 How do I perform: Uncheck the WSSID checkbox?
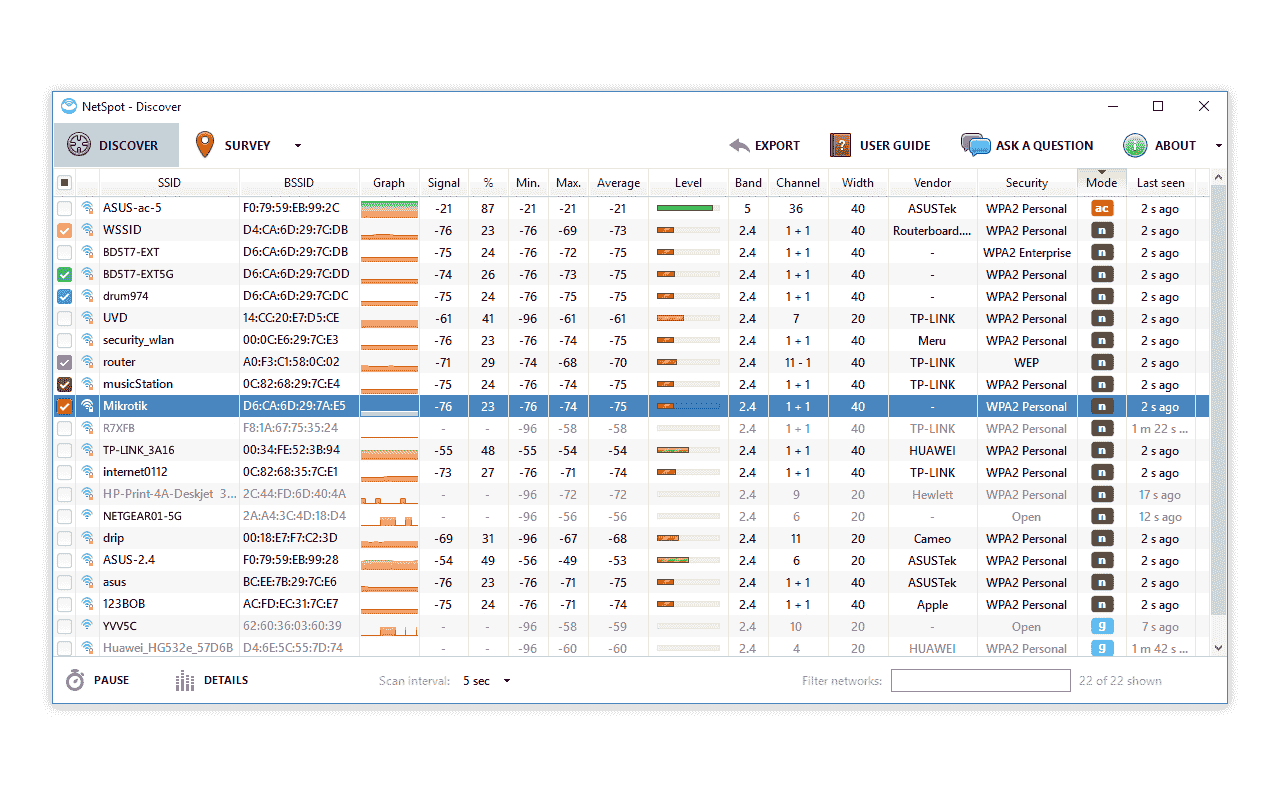click(x=64, y=230)
